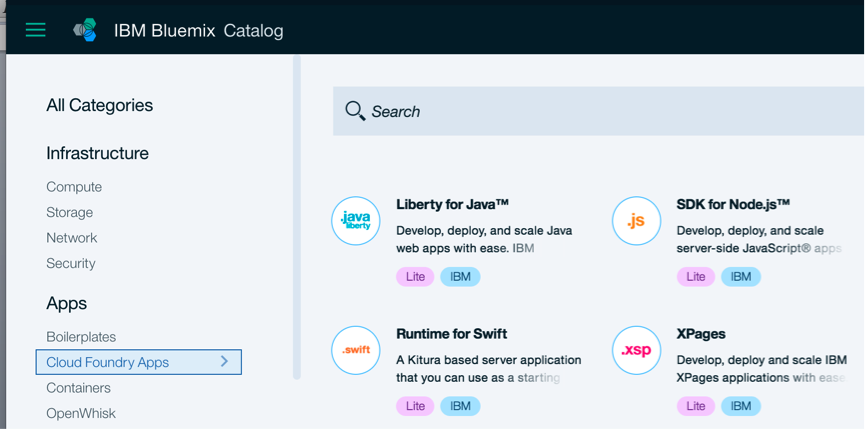The image size is (865, 429).
Task: Select the Runtime for Swift icon
Action: tap(355, 350)
